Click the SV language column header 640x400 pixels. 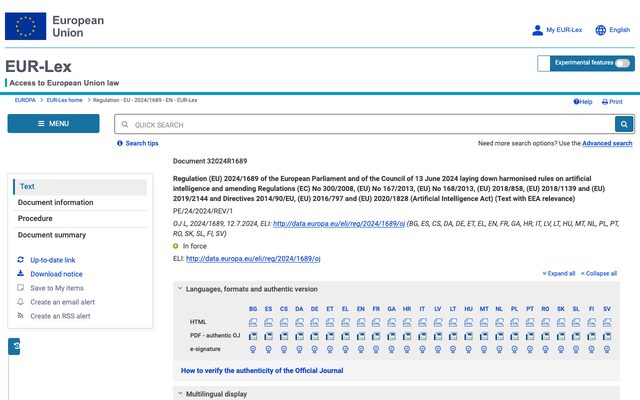(x=607, y=309)
